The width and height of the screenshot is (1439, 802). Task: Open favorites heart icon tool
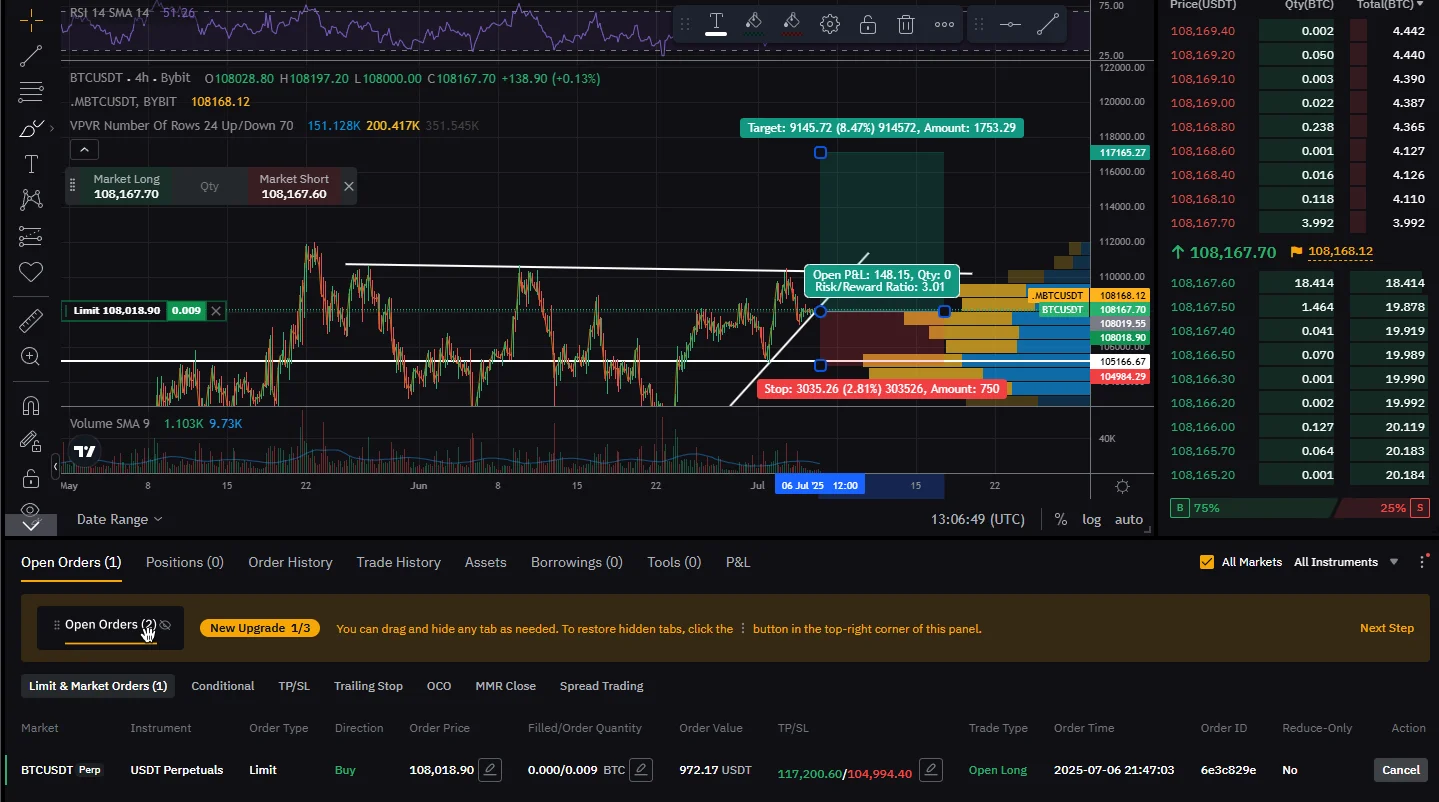(x=31, y=271)
